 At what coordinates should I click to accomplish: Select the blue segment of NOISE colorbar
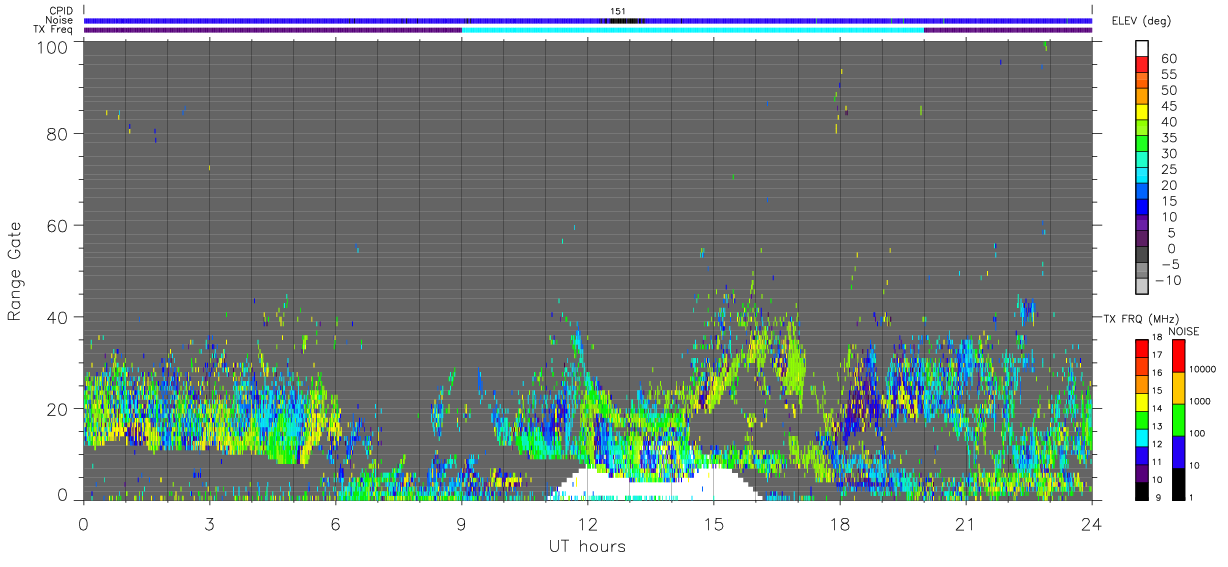click(1178, 451)
